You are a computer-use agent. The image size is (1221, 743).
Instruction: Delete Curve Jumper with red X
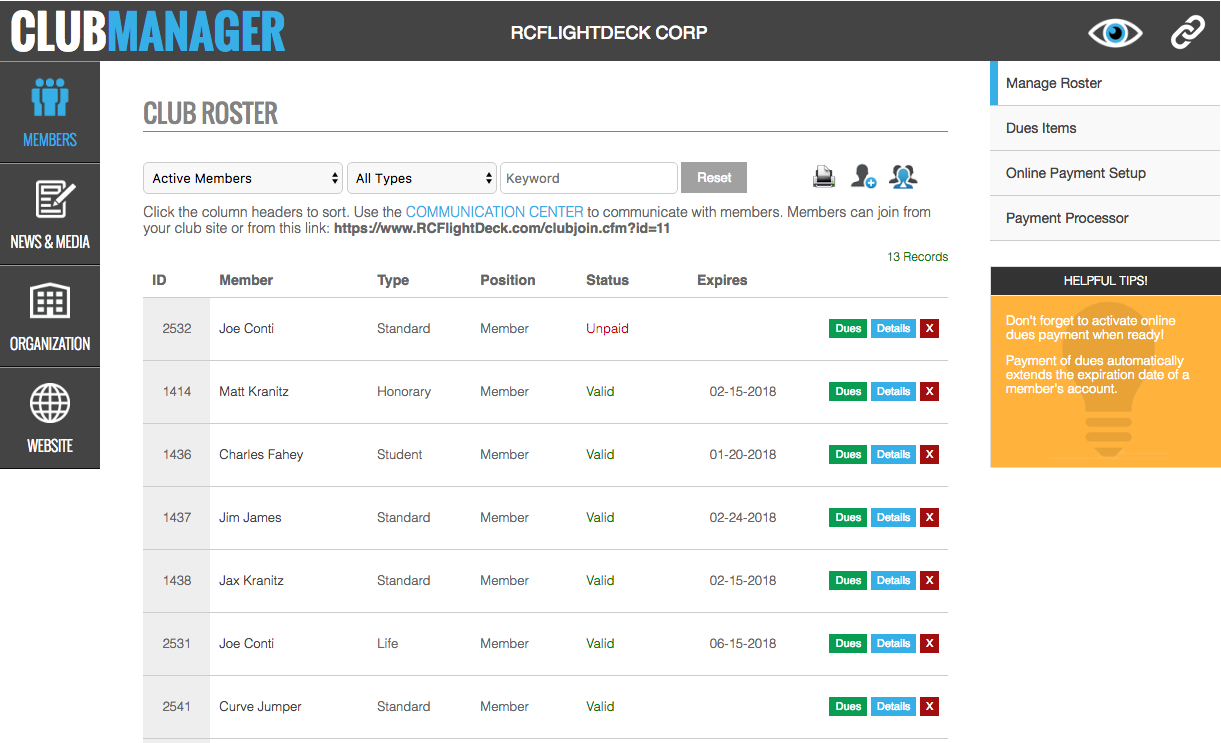click(x=929, y=706)
